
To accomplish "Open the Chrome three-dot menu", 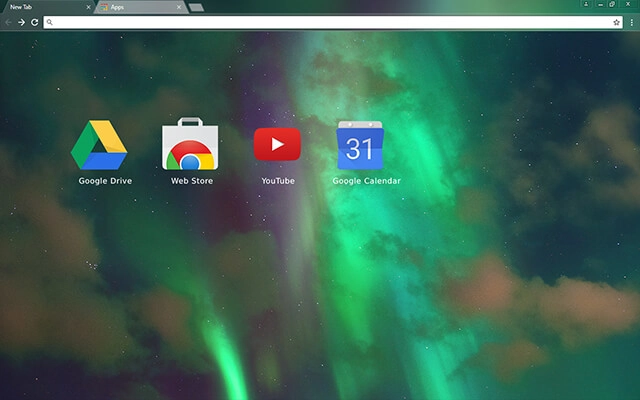I will [631, 22].
